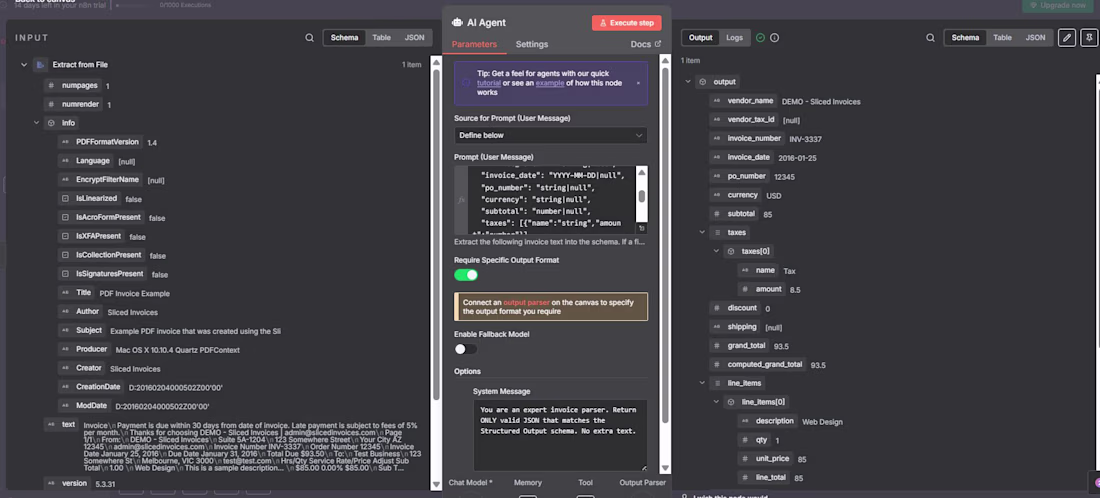Click the object icon beside taxes[0]
The height and width of the screenshot is (498, 1100).
[731, 251]
